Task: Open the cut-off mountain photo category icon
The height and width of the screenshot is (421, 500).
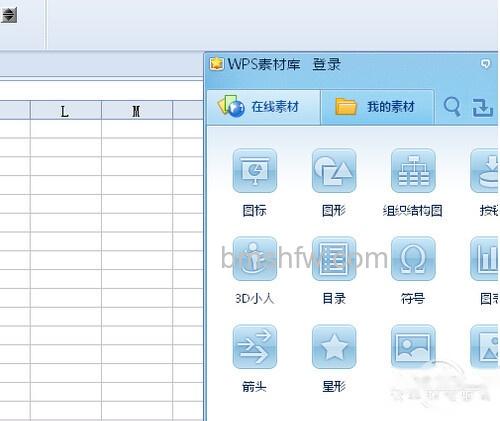Action: point(484,347)
